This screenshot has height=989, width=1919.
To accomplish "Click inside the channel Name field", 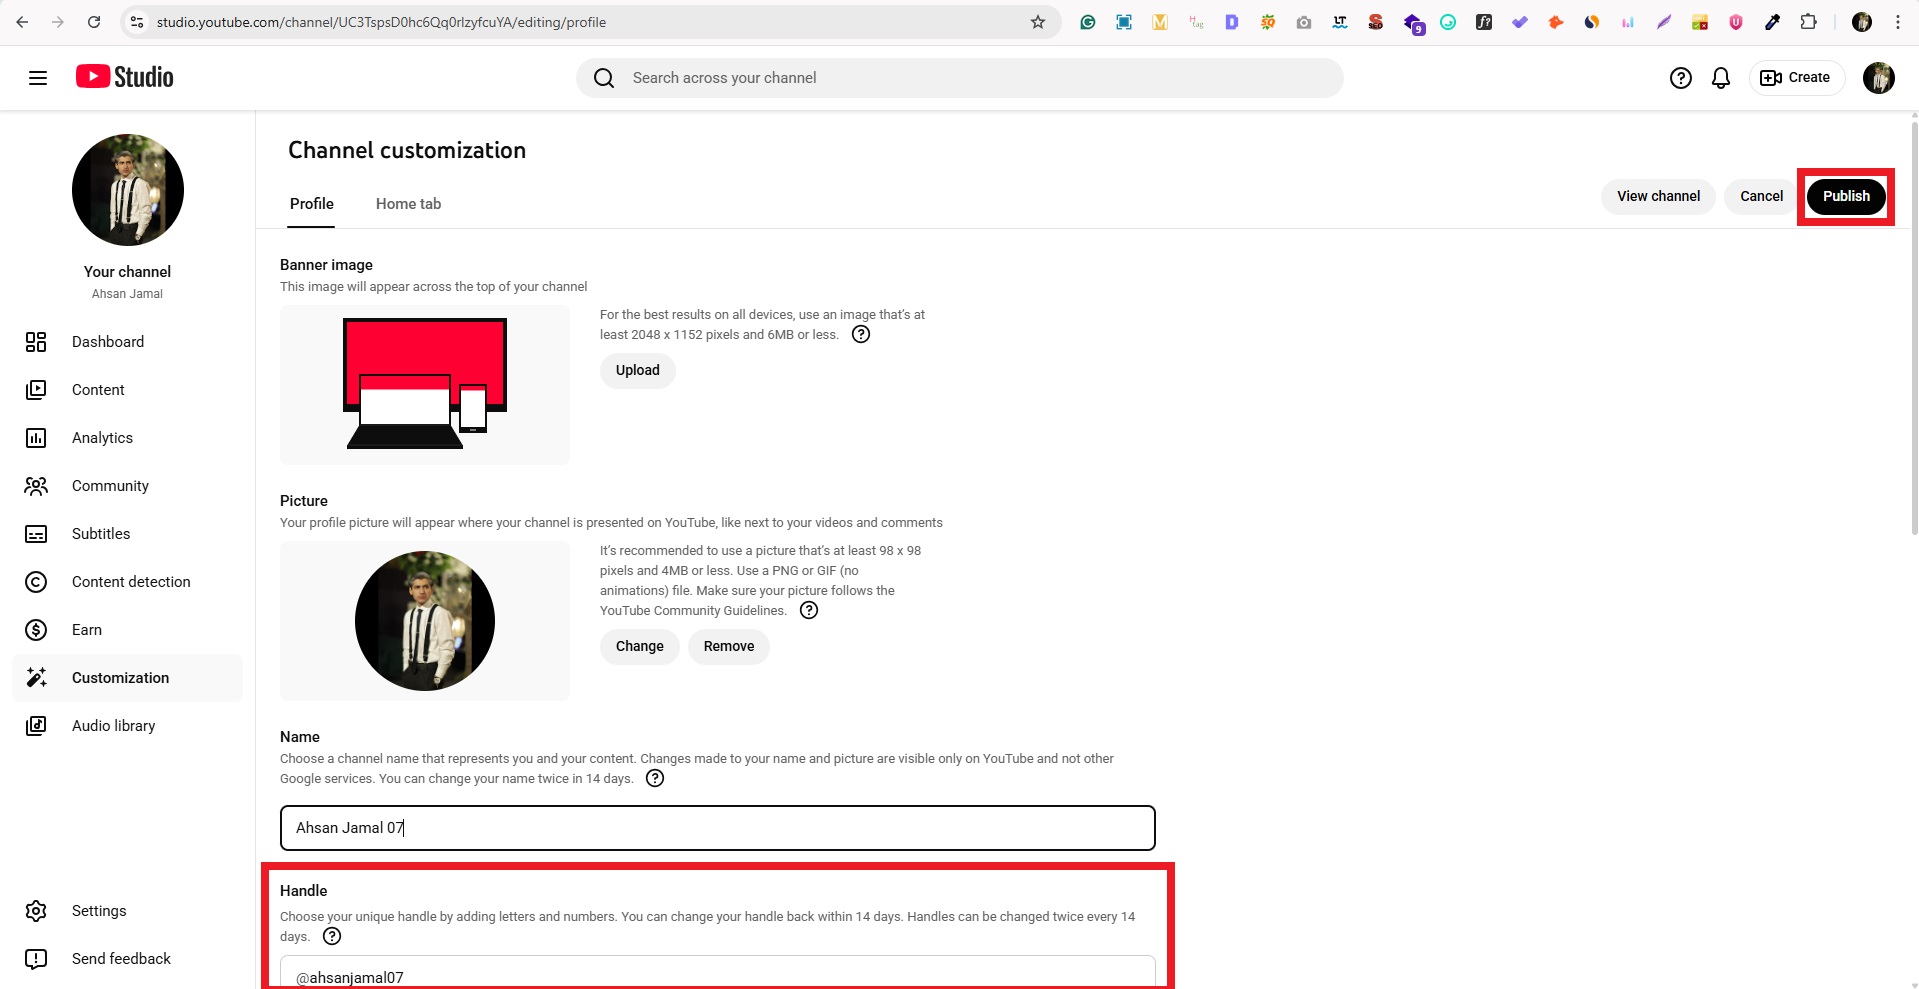I will (716, 828).
